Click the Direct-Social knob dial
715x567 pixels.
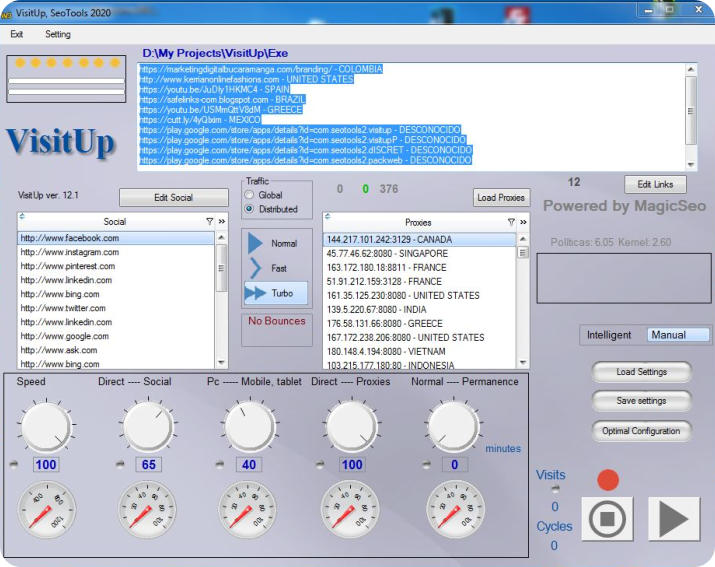148,427
